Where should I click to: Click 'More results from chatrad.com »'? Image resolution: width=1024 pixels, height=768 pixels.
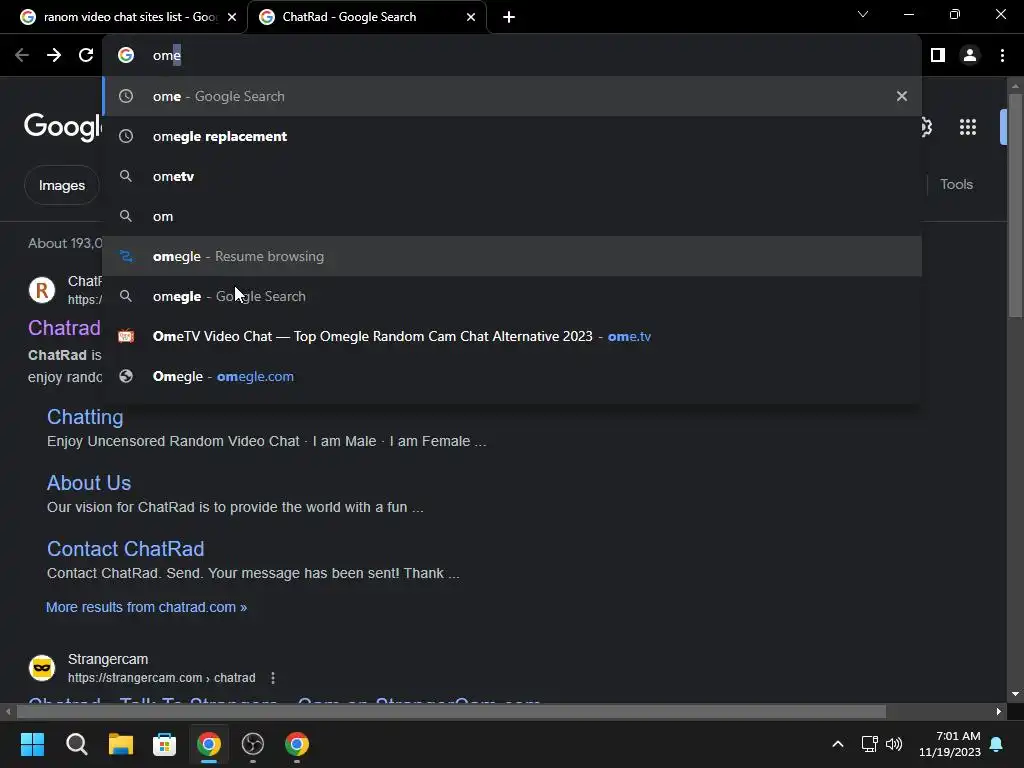click(x=146, y=607)
